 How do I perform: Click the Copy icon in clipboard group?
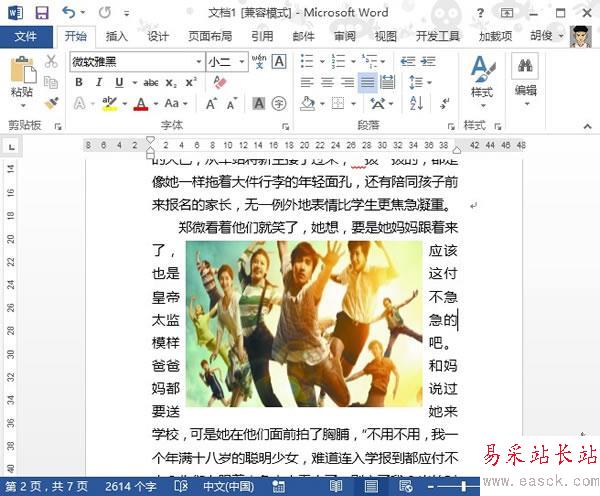51,82
